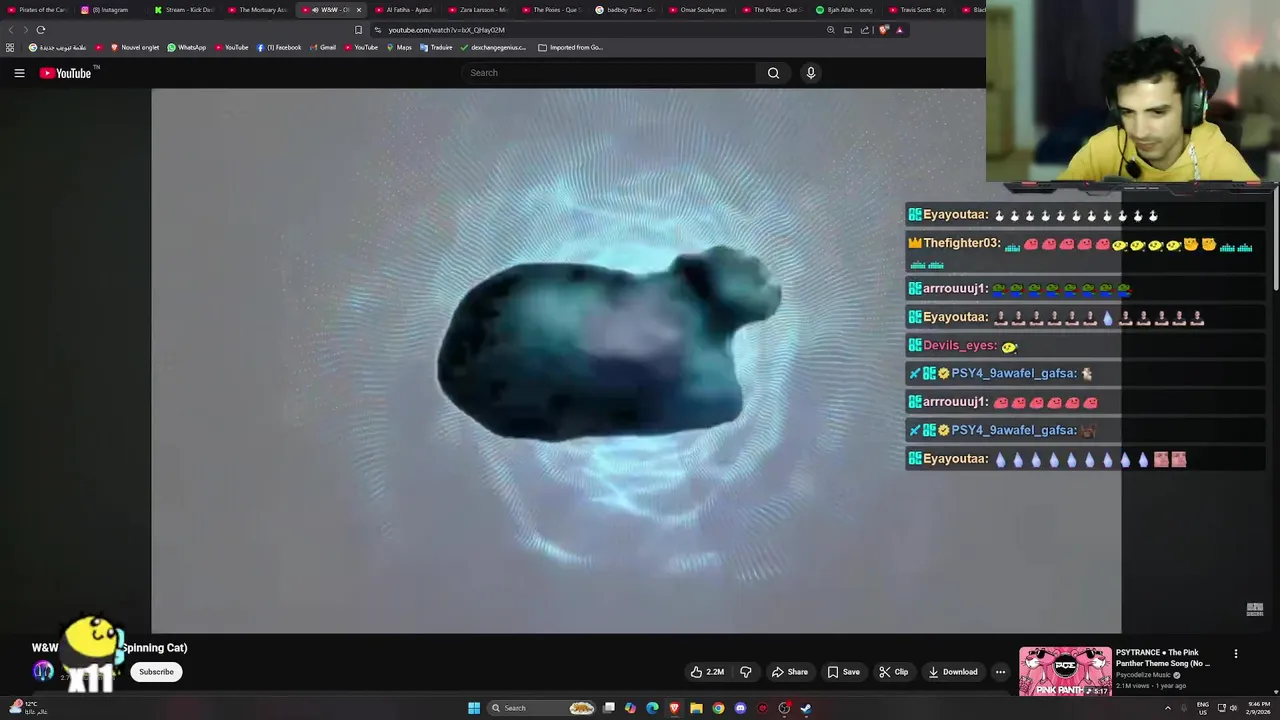Viewport: 1280px width, 720px height.
Task: Open the WhatsApp bookmark
Action: 187,47
